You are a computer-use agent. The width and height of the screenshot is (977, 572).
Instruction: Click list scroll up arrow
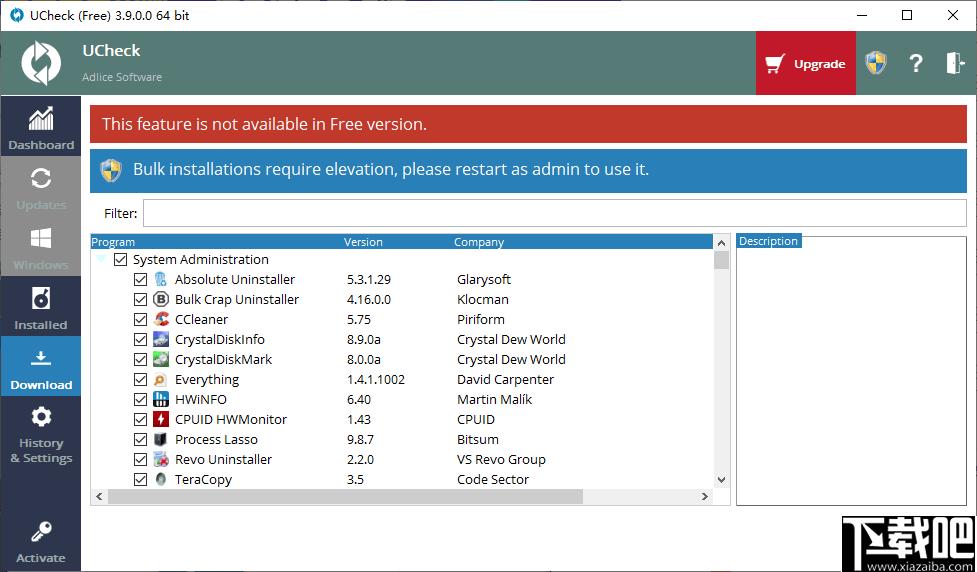(722, 243)
